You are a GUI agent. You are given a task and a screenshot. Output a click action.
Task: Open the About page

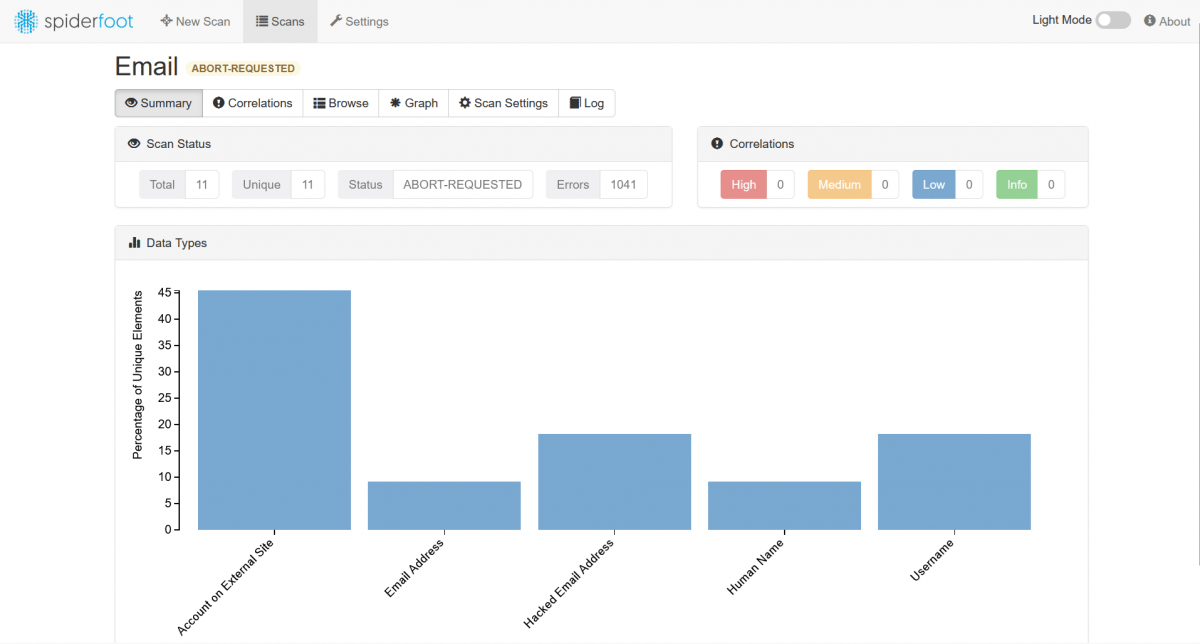coord(1167,21)
